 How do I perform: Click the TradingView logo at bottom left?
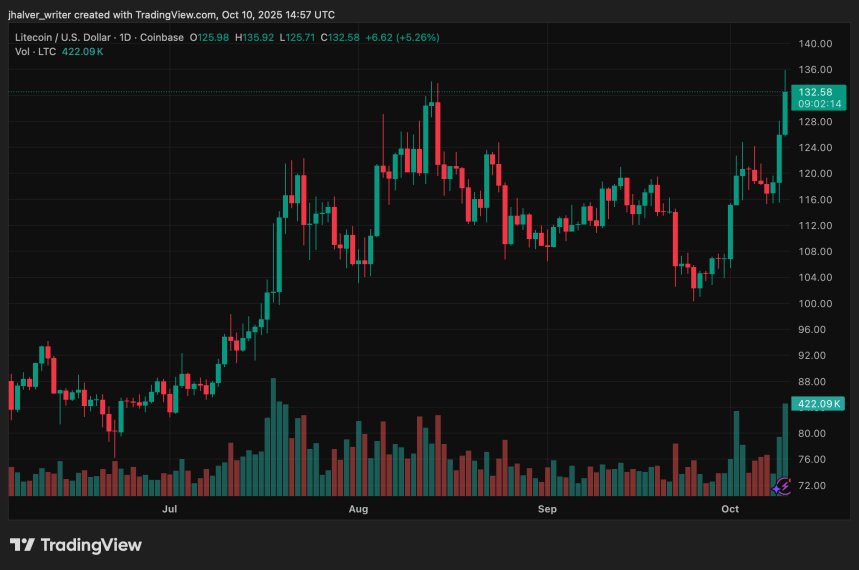point(76,545)
